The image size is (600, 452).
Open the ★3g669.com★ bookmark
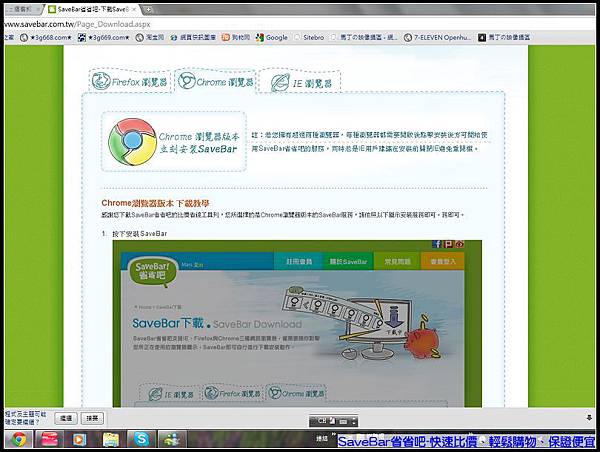(x=104, y=38)
